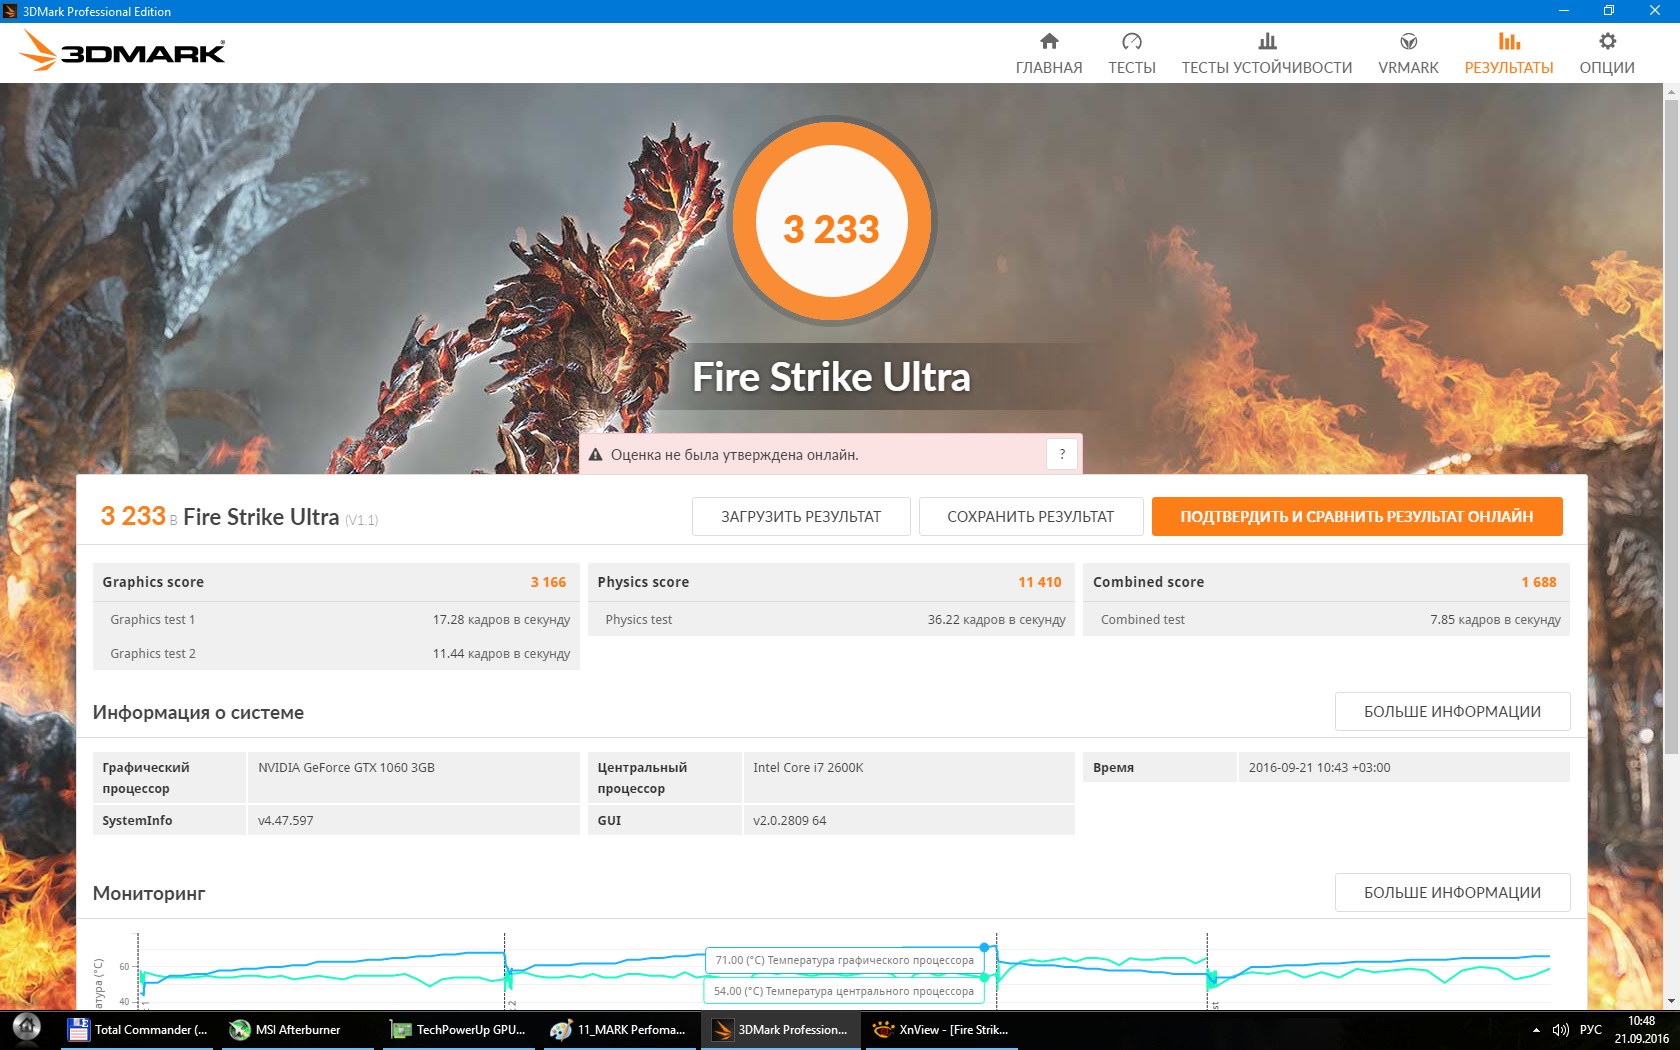Open more monitoring information
This screenshot has width=1680, height=1050.
tap(1451, 892)
